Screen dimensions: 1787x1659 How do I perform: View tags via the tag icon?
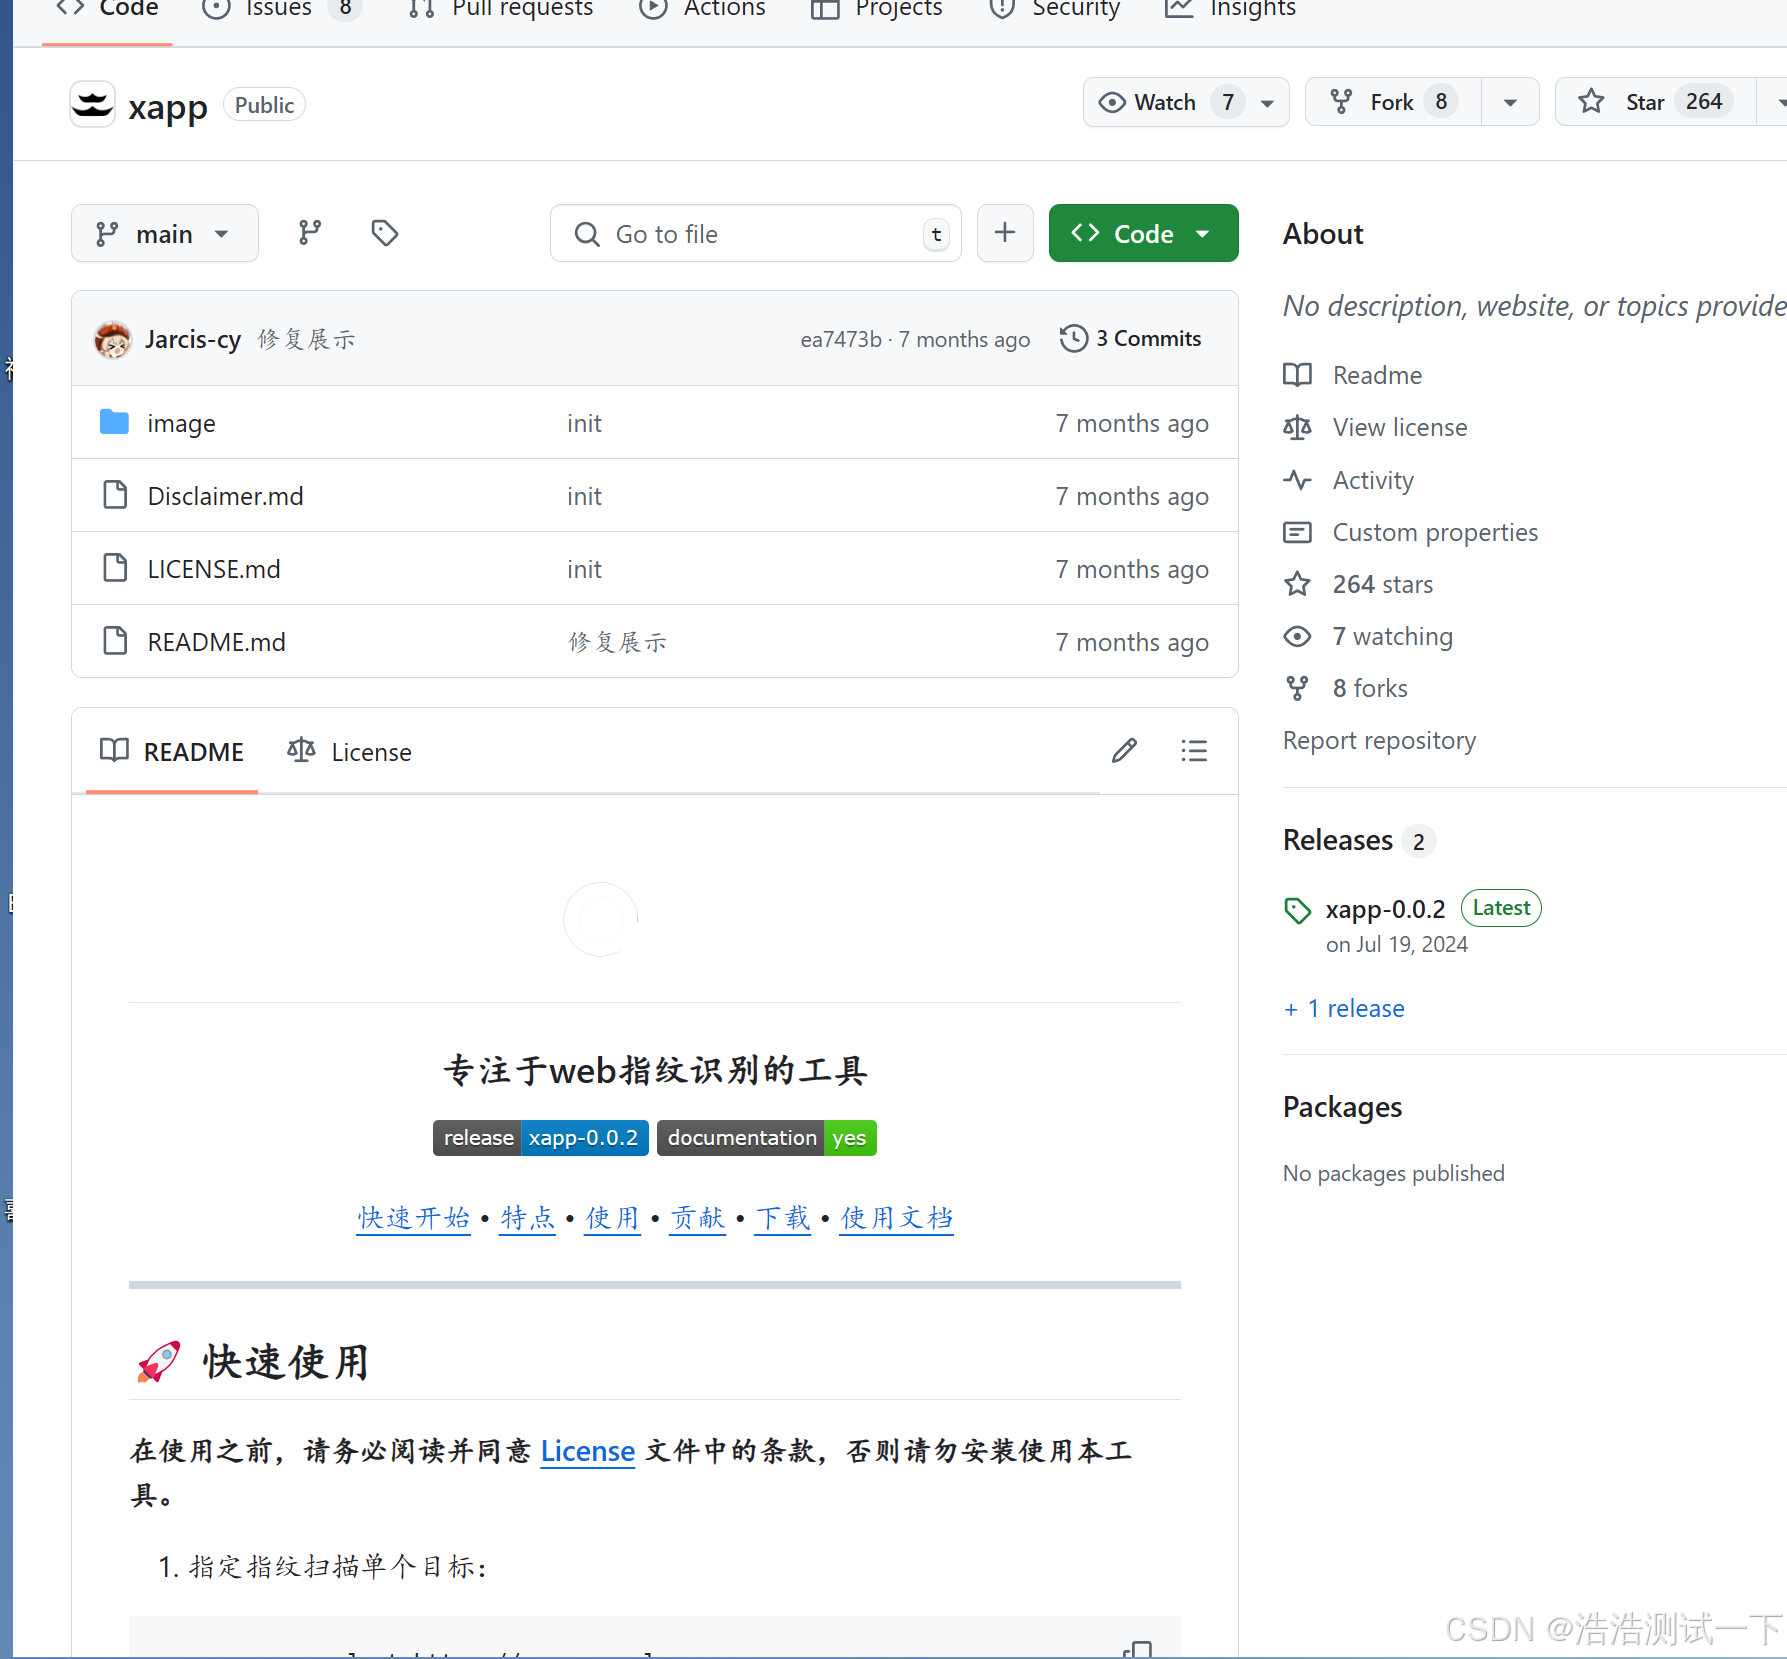385,233
